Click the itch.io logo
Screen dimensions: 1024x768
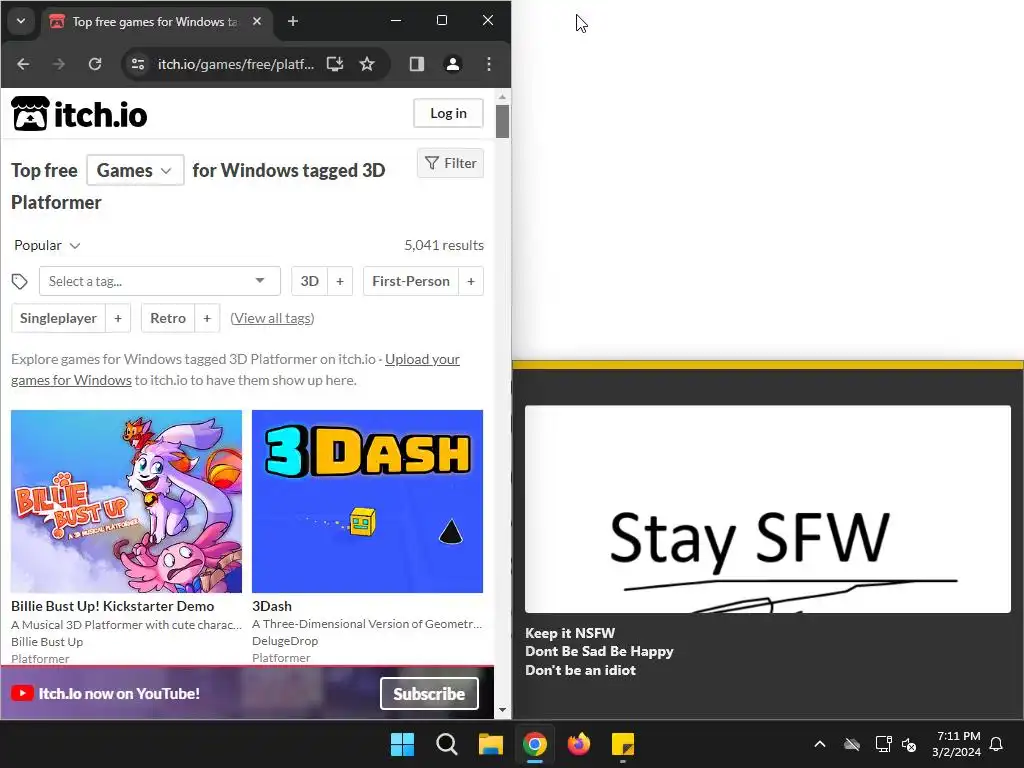point(79,114)
